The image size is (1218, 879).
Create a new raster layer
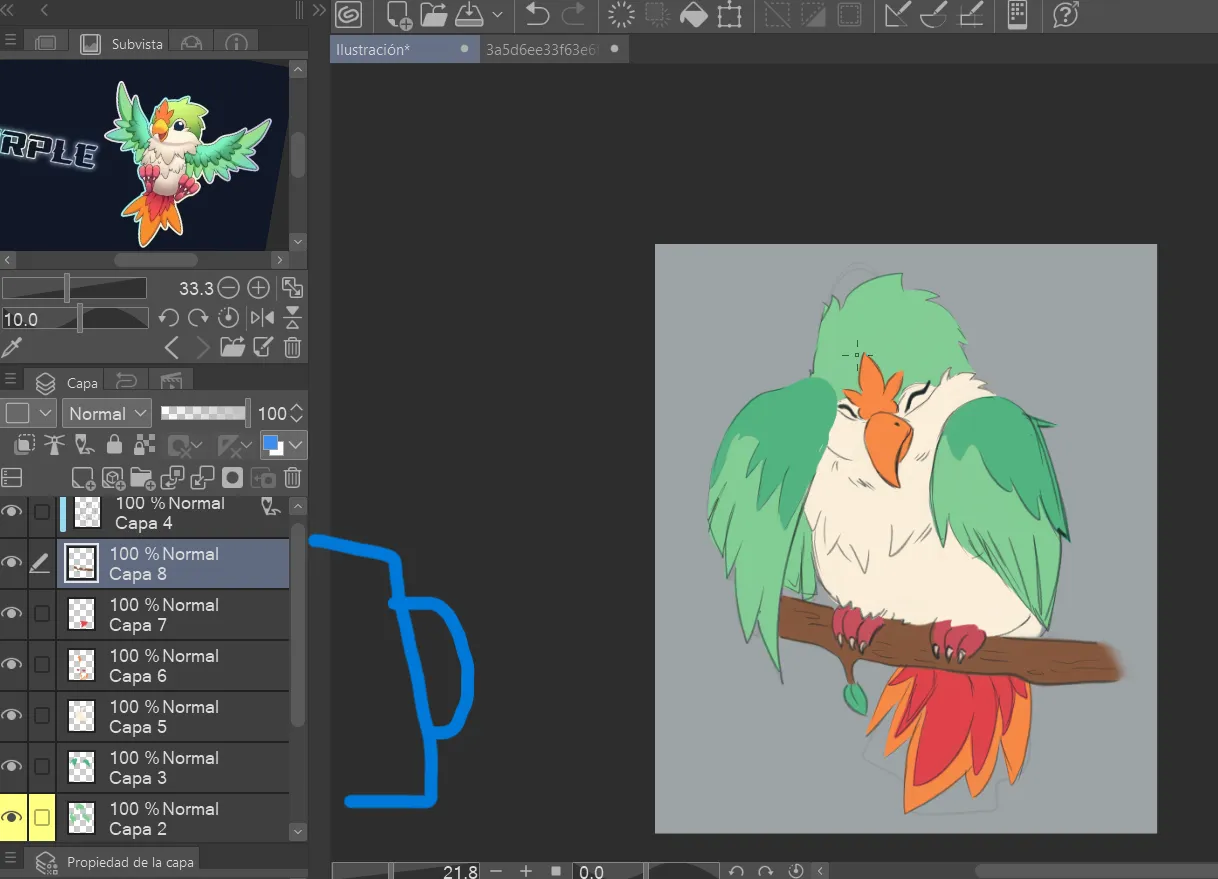pos(84,478)
